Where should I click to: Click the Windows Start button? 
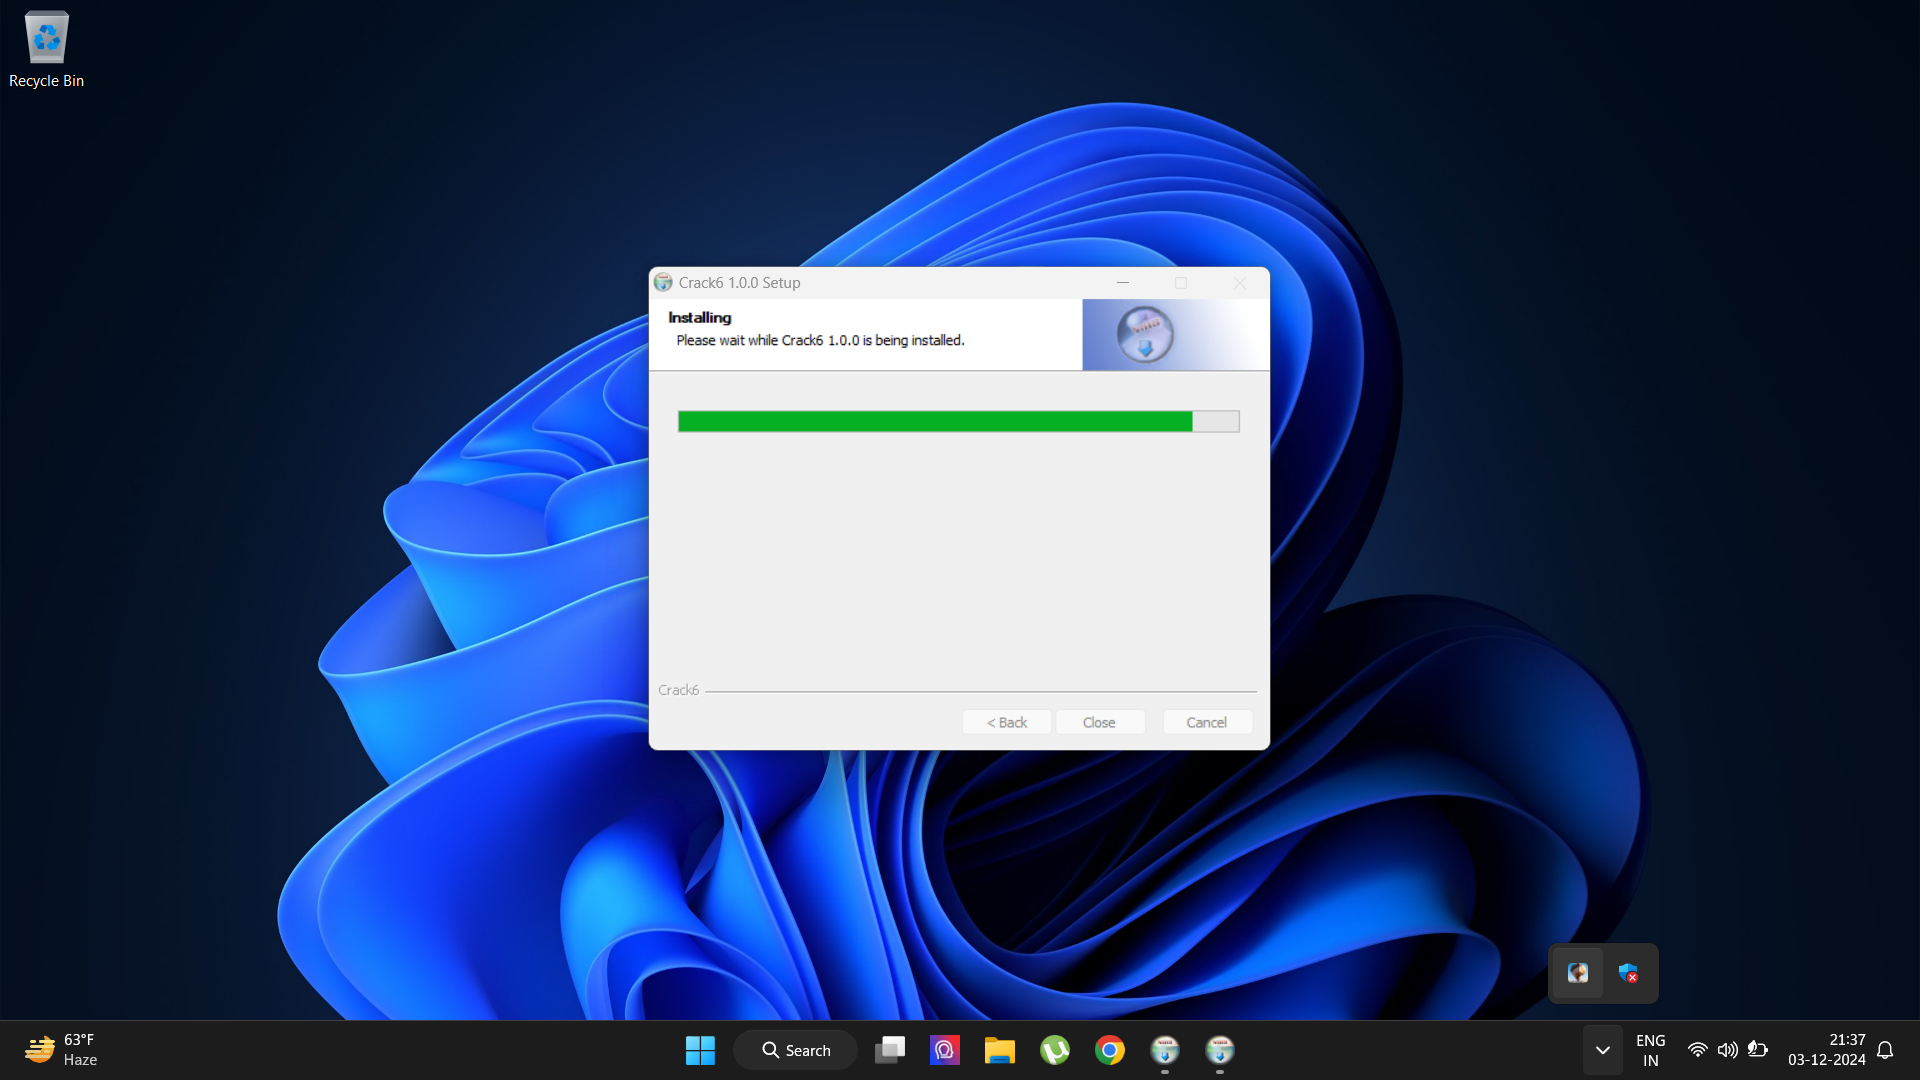tap(700, 1050)
